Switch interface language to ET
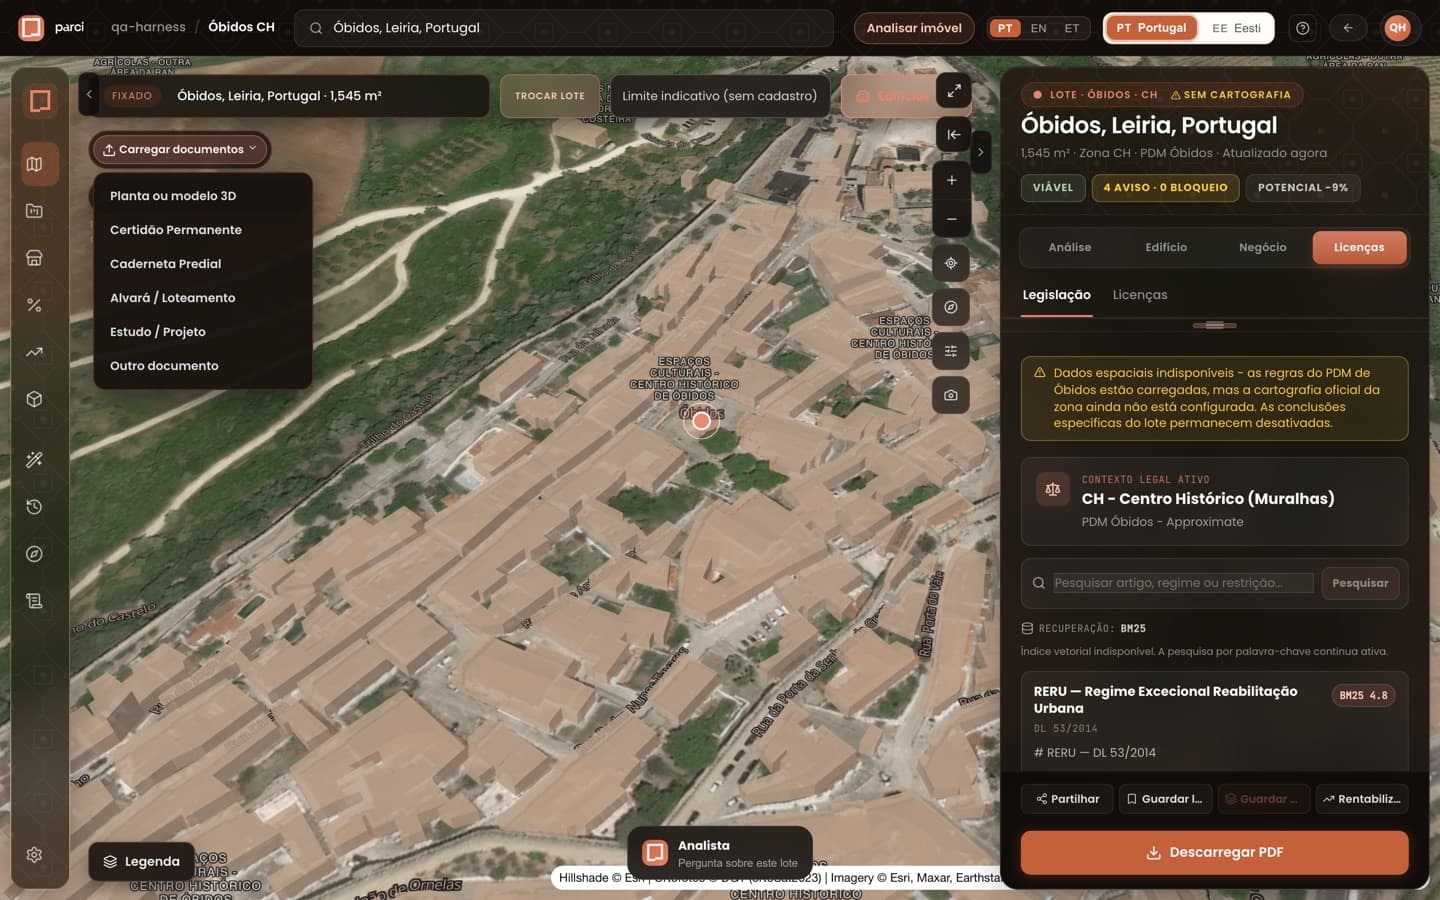1440x900 pixels. click(x=1072, y=28)
